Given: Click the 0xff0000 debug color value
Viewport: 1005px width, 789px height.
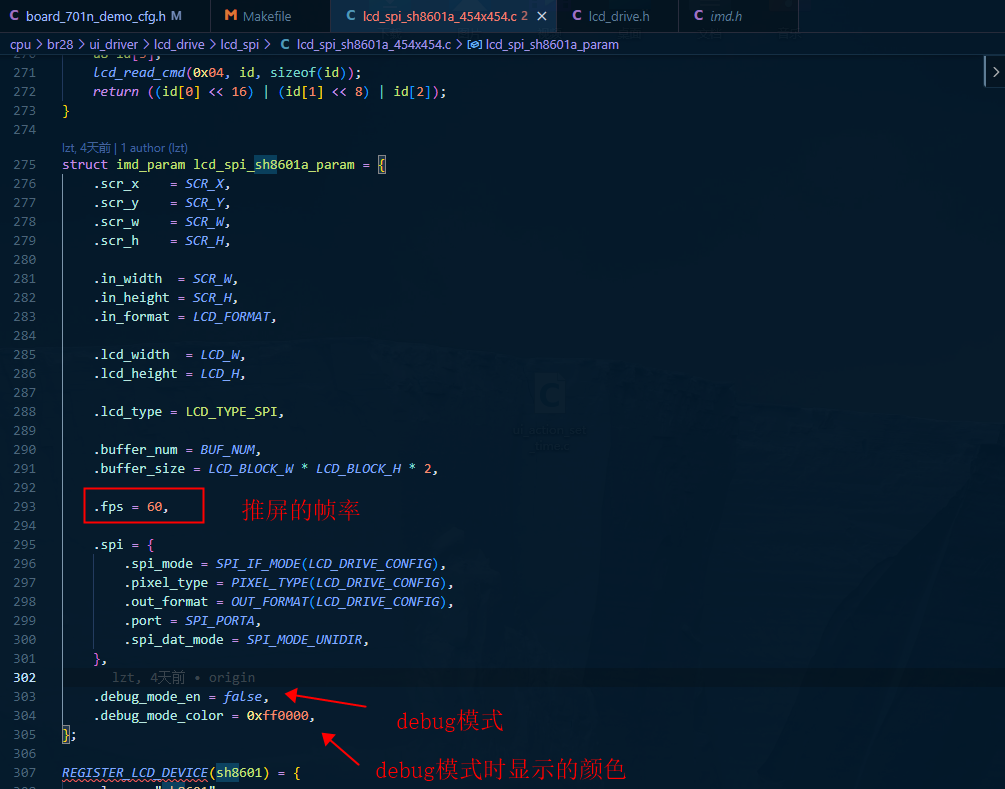Looking at the screenshot, I should click(x=278, y=715).
